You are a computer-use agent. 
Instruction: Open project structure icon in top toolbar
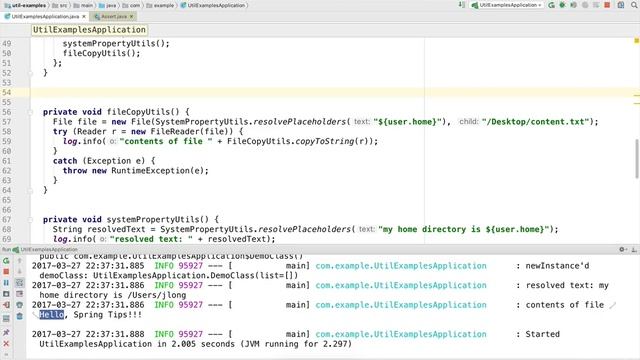(621, 5)
